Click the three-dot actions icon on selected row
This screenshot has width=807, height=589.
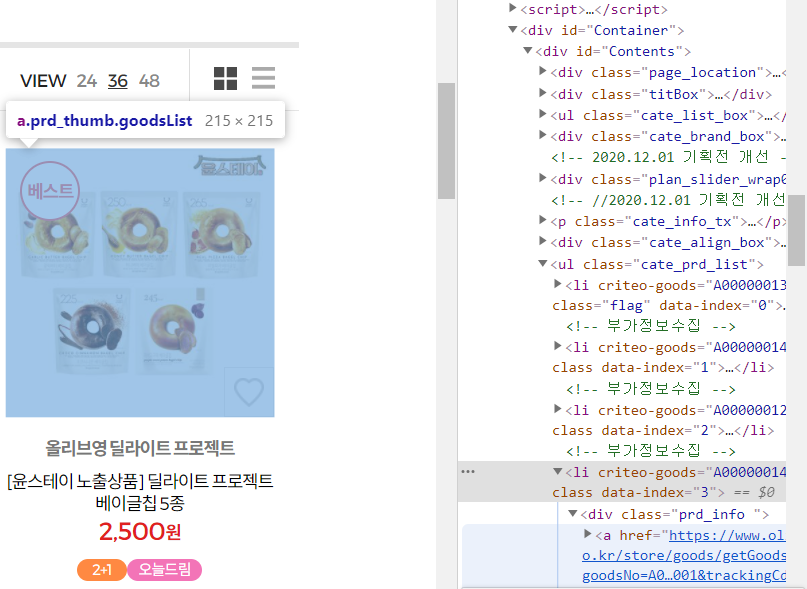(468, 472)
